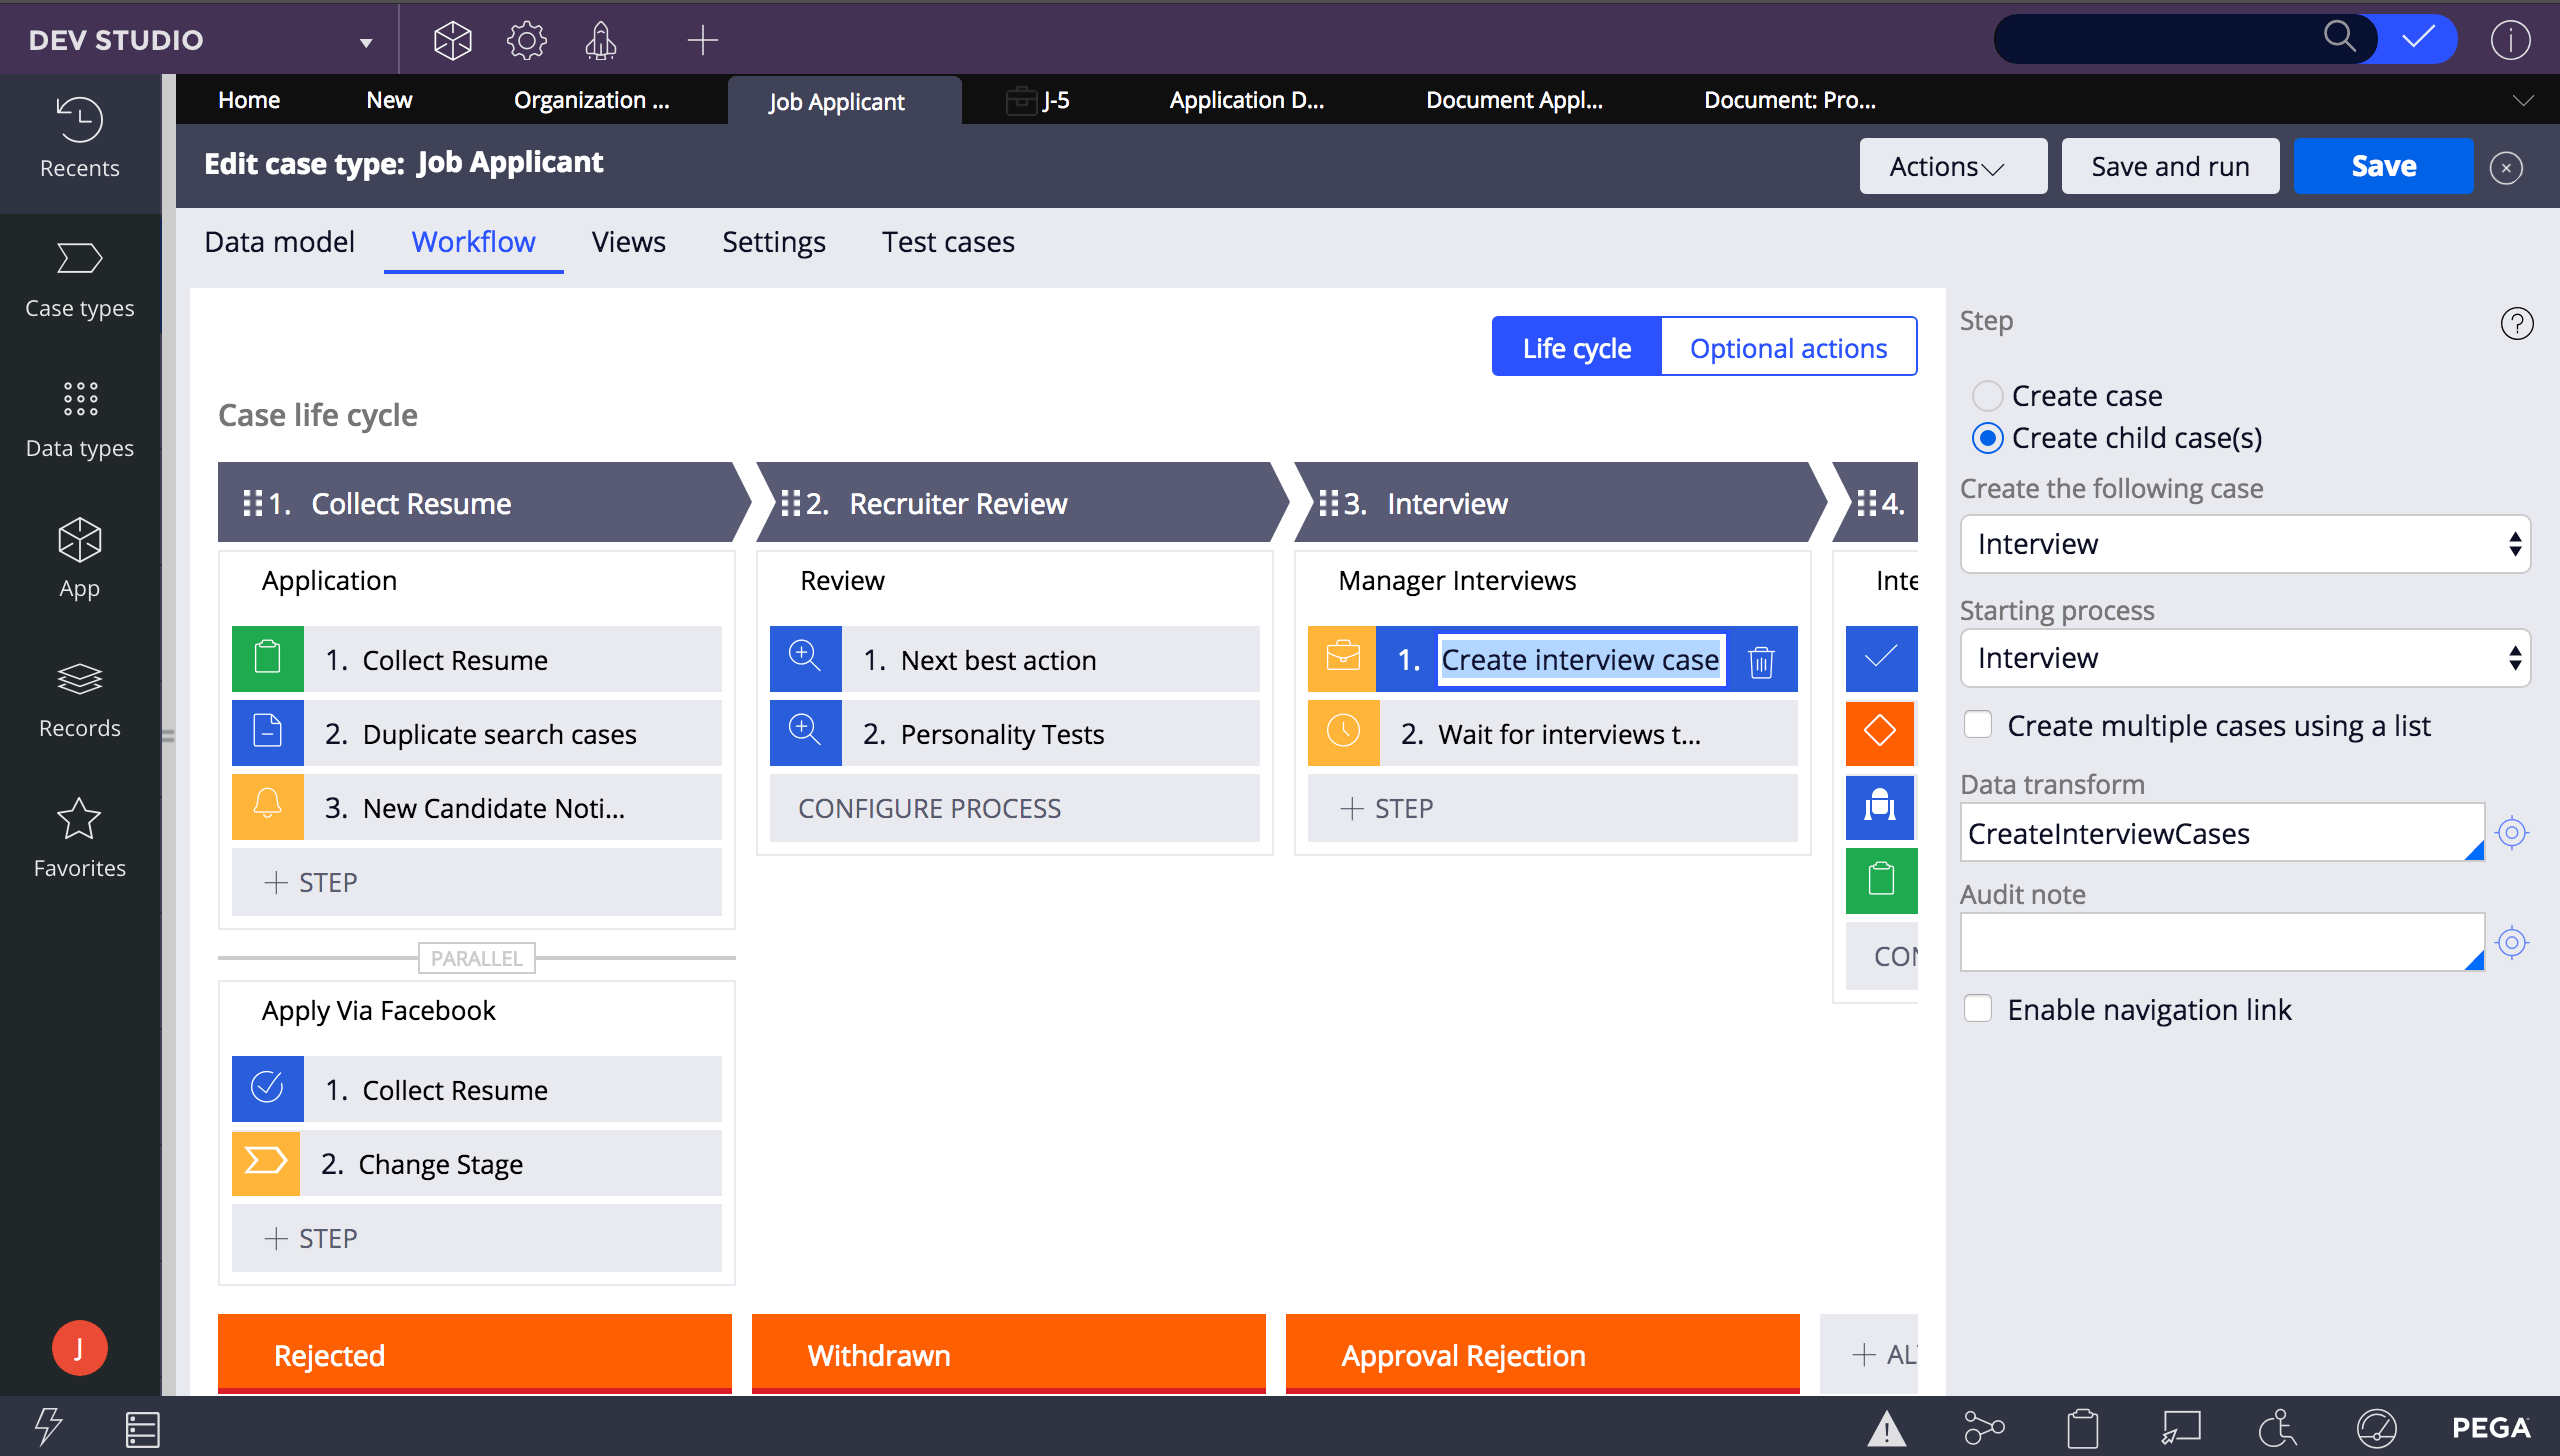Delete the Create interview case step
The image size is (2560, 1456).
pos(1761,661)
